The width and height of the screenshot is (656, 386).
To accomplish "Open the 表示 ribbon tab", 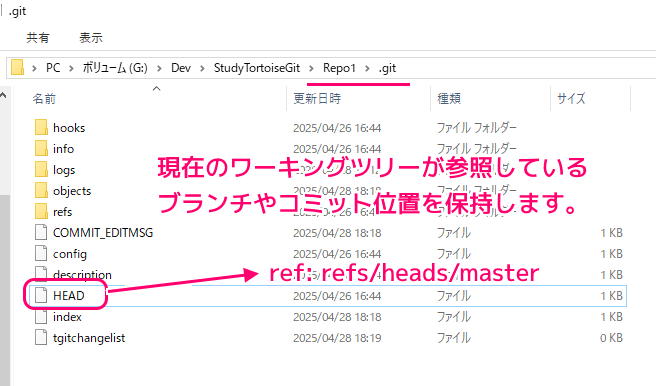I will click(x=91, y=38).
